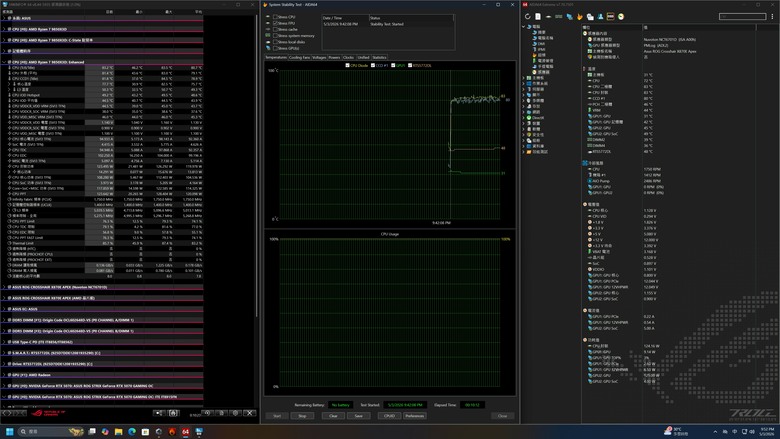The width and height of the screenshot is (780, 439).
Task: Click the HWiNFO X close-sensors icon at bottom
Action: [x=250, y=413]
